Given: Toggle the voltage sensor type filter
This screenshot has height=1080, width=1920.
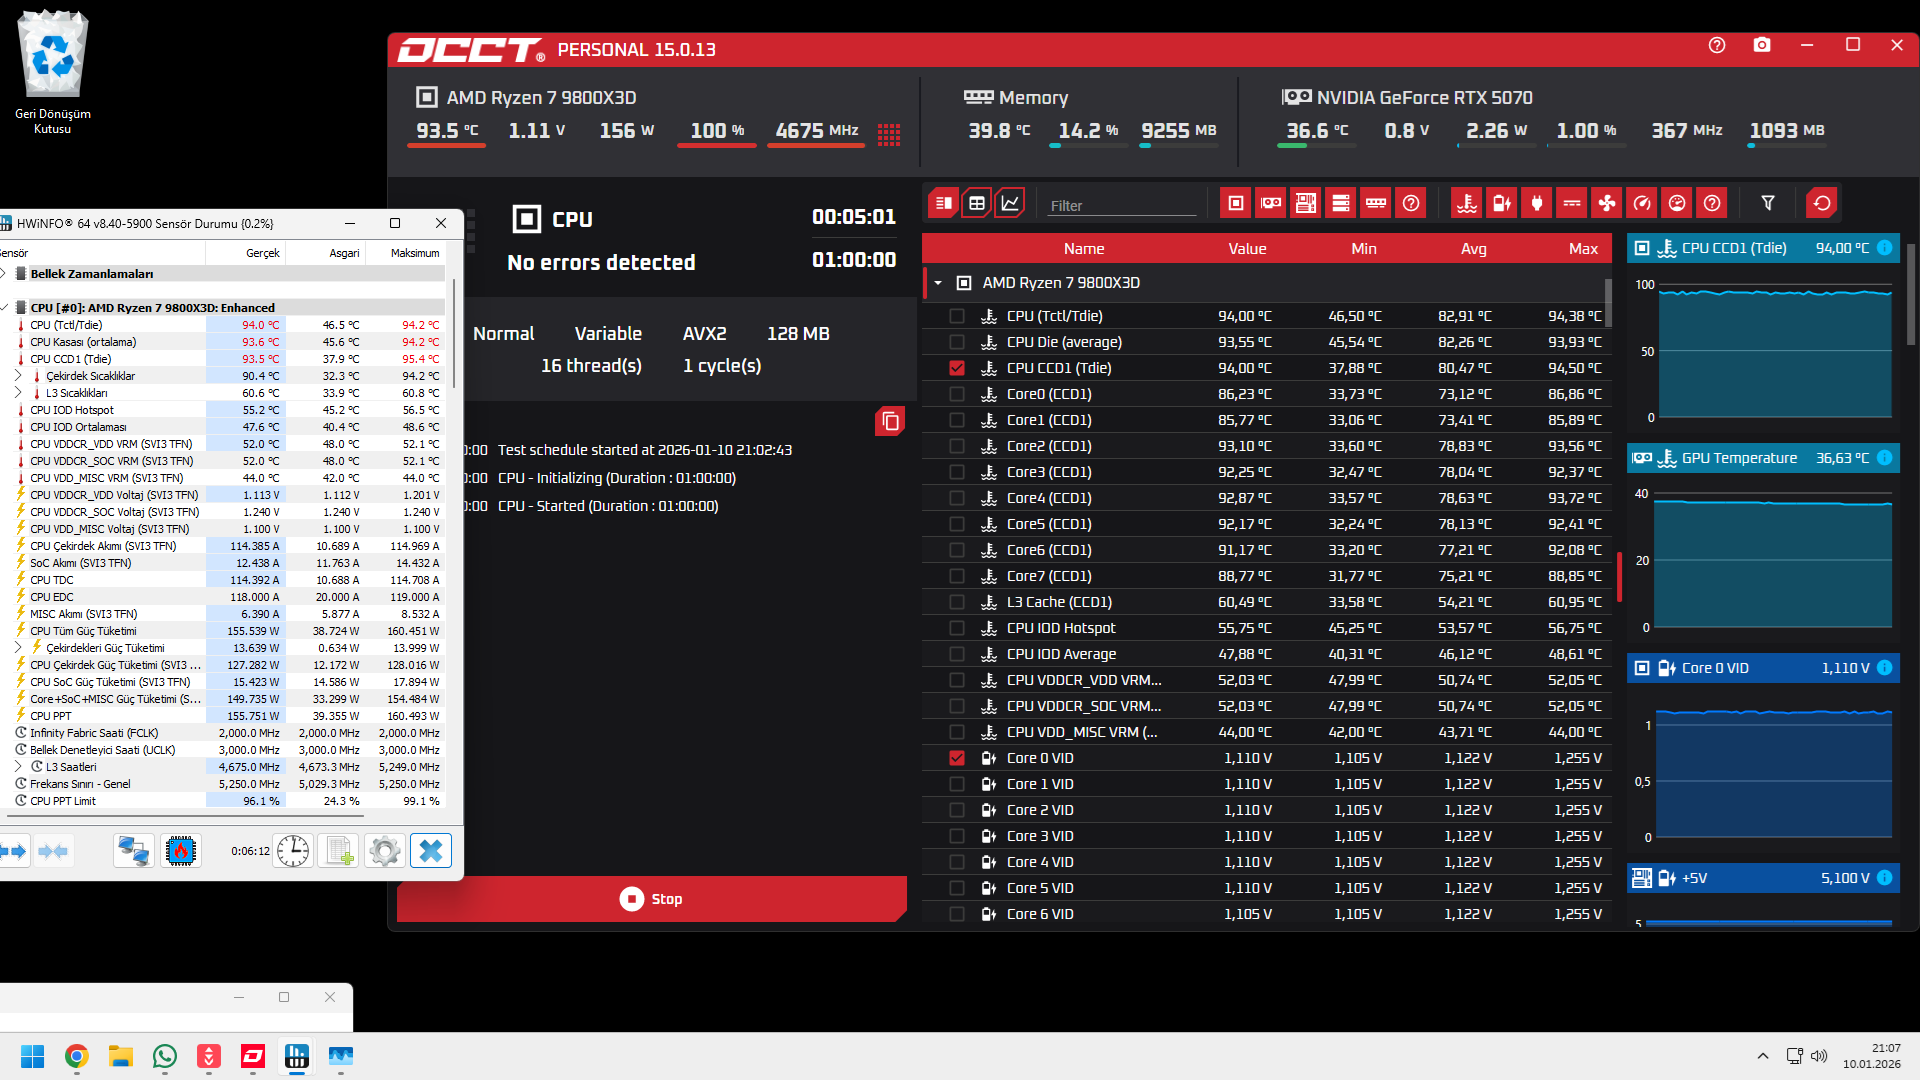Looking at the screenshot, I should pos(1502,203).
